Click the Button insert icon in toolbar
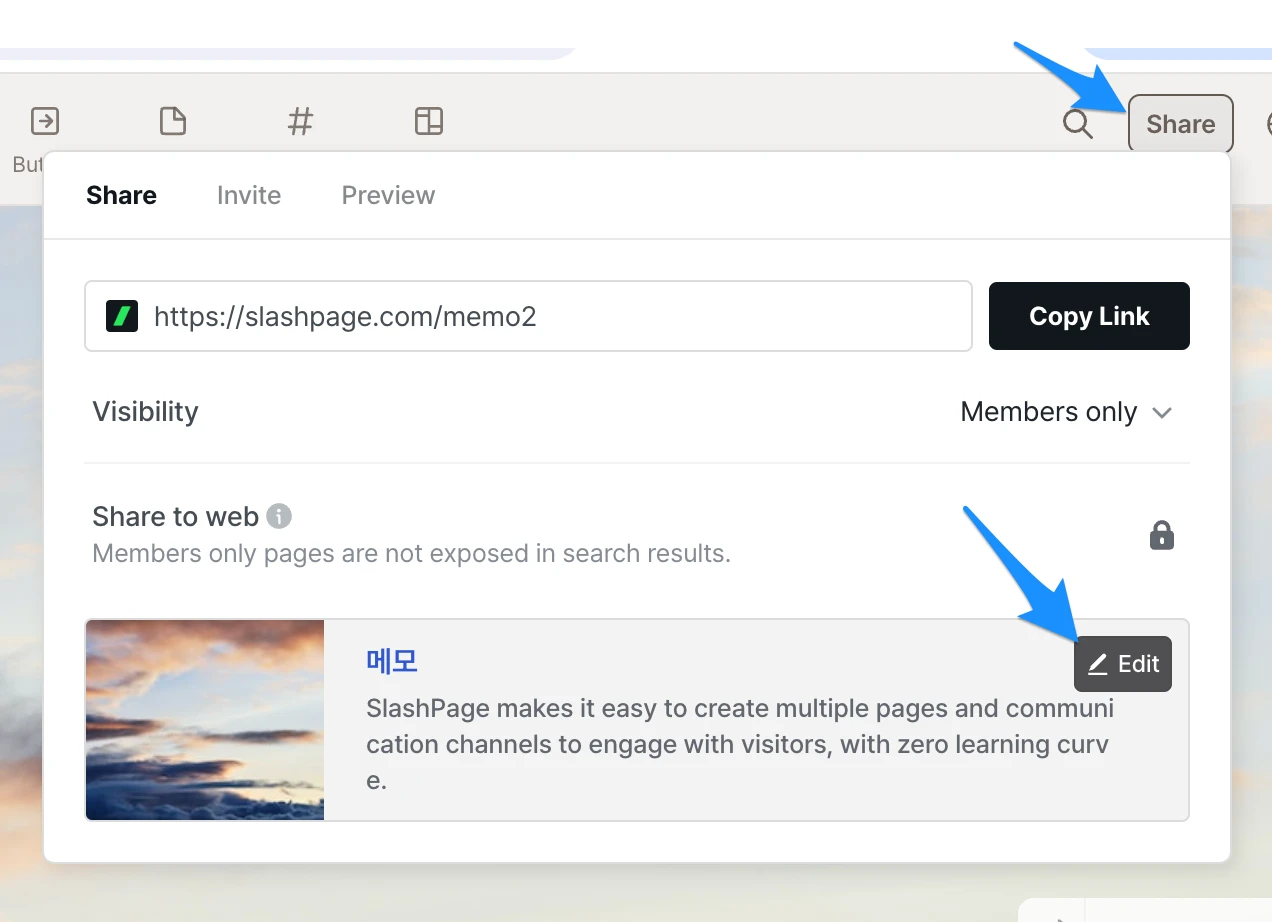This screenshot has width=1272, height=922. [45, 122]
